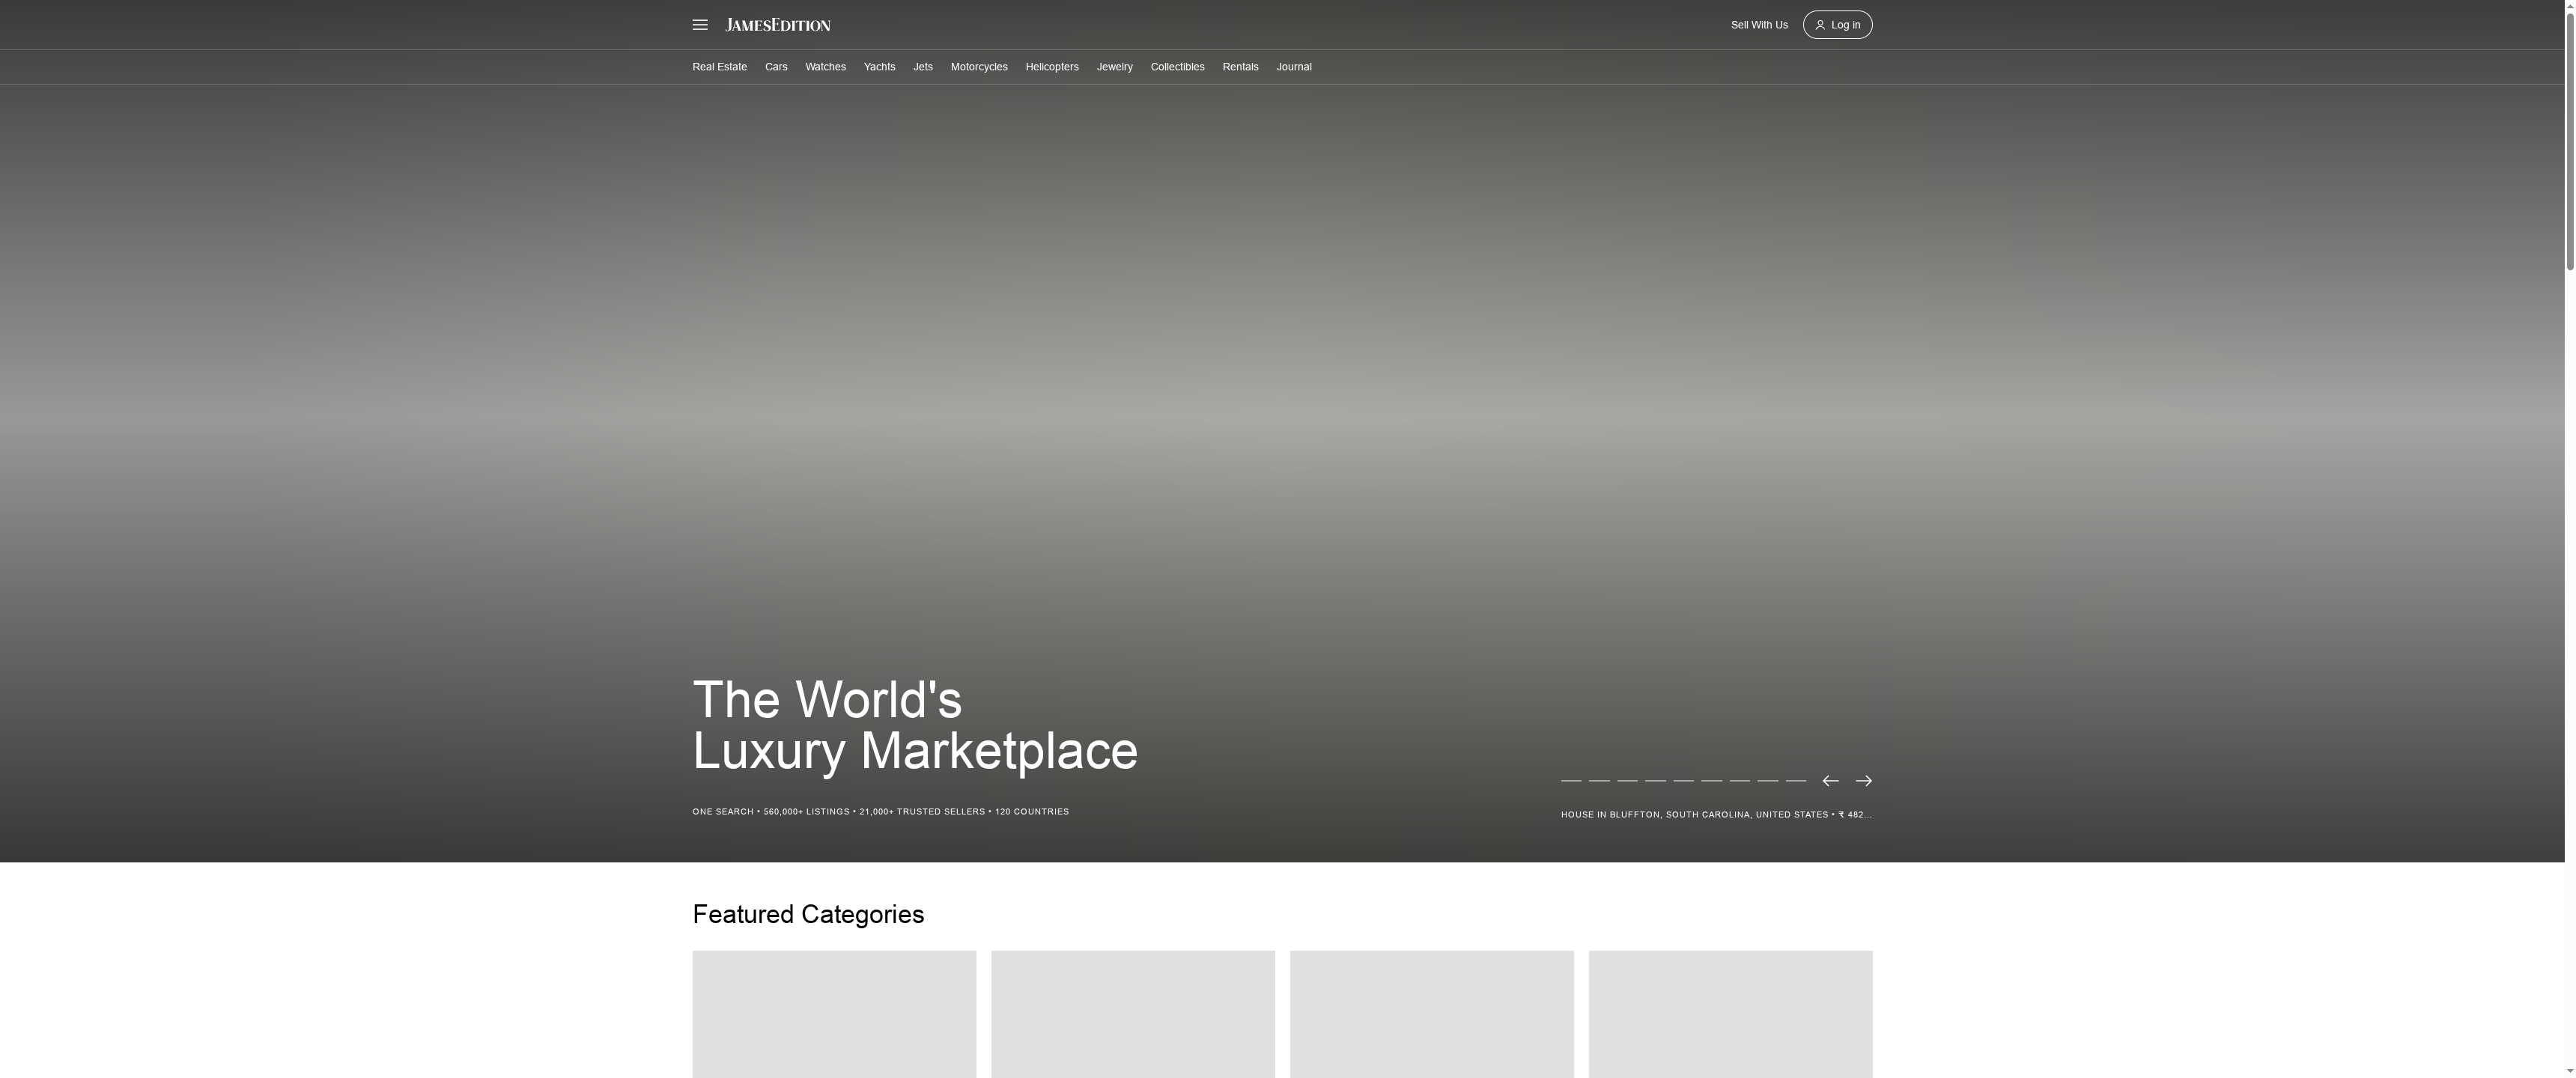Open the Log in button
The width and height of the screenshot is (2576, 1078).
pyautogui.click(x=1837, y=25)
